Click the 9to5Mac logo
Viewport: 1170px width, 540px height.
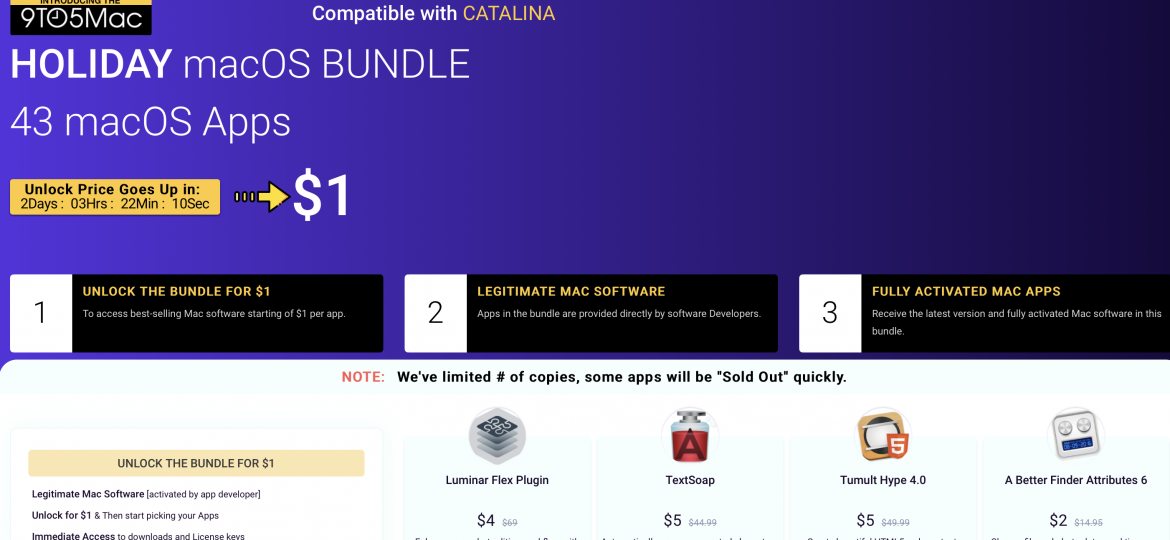pos(80,17)
